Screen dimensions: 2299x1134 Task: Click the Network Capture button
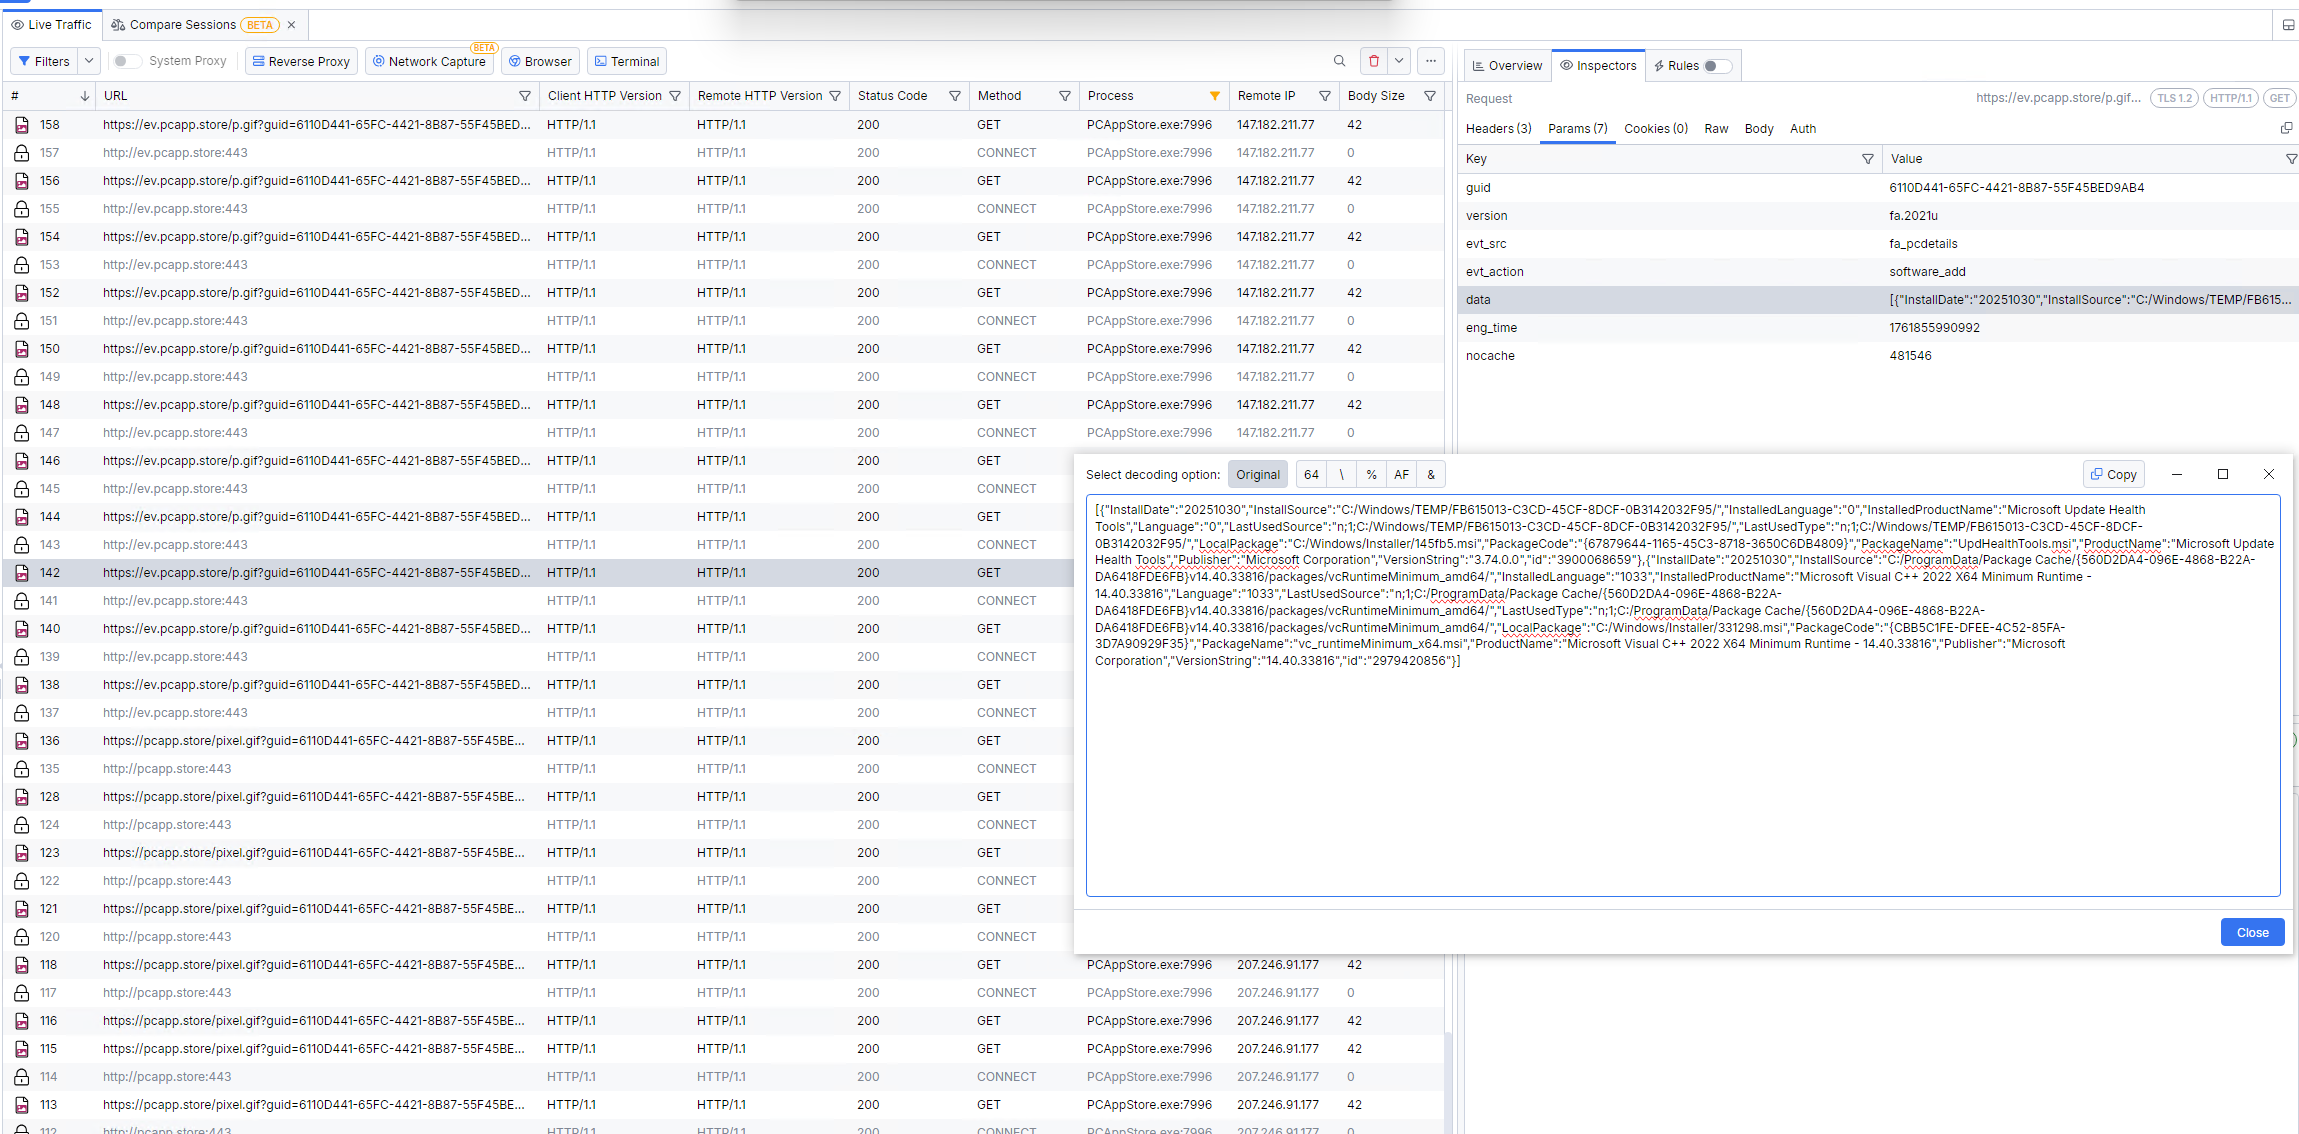pyautogui.click(x=429, y=61)
